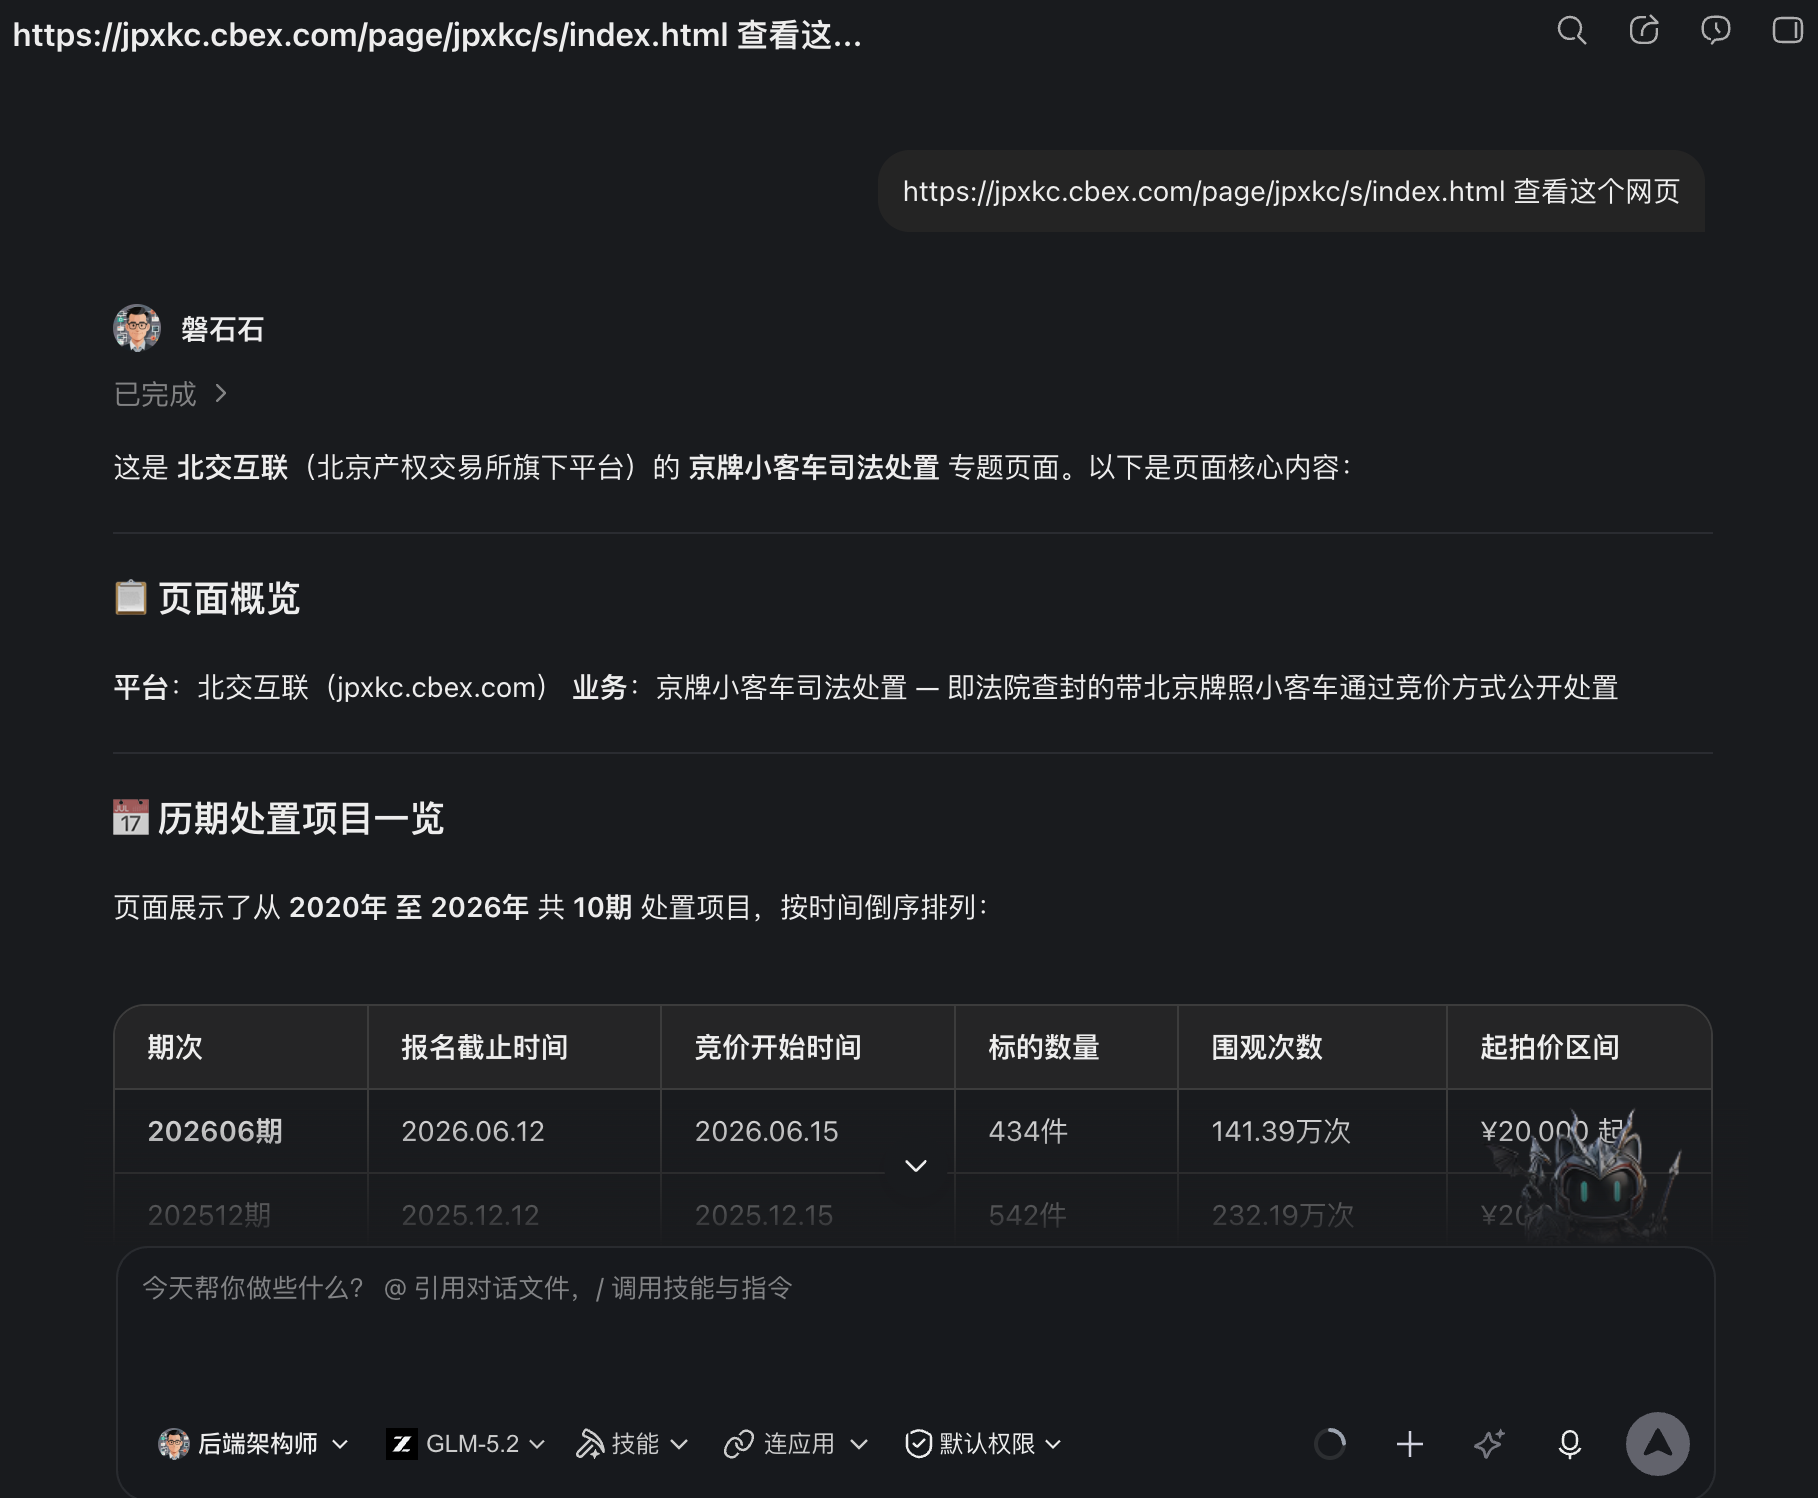Click the plus add attachment icon
Viewport: 1818px width, 1498px height.
[x=1410, y=1444]
